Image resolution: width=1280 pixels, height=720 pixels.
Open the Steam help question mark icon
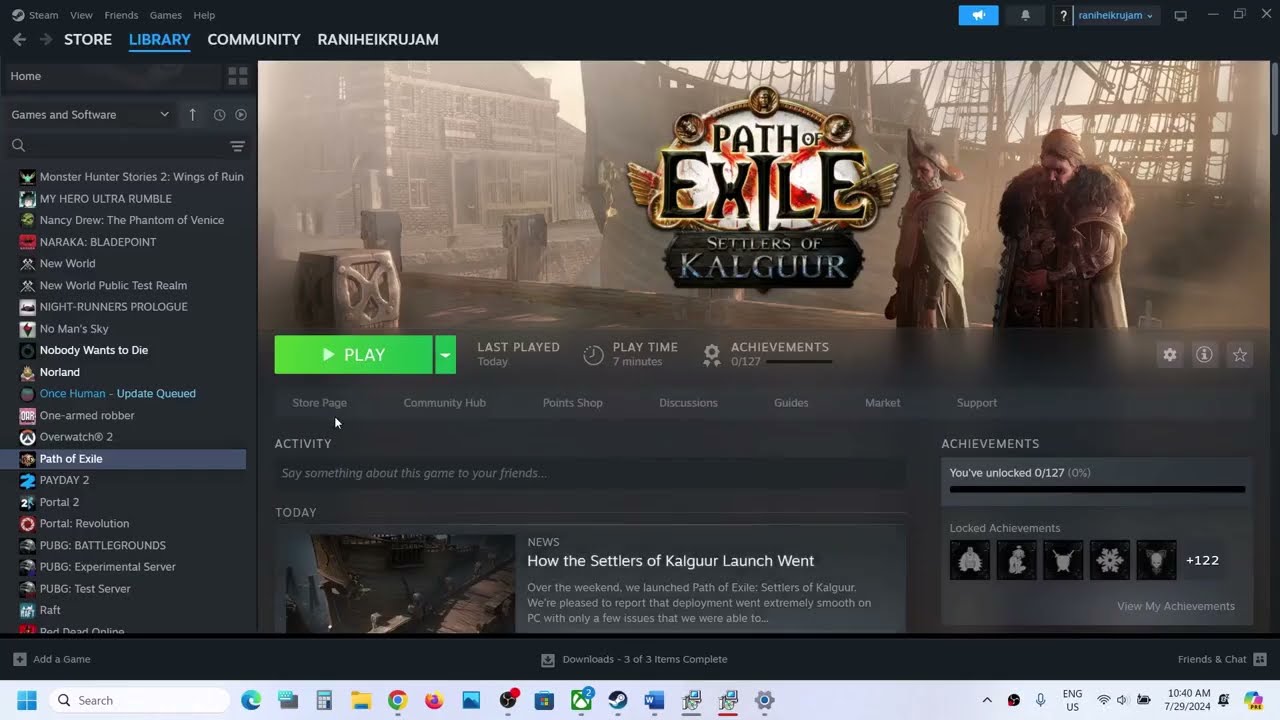pyautogui.click(x=1063, y=15)
